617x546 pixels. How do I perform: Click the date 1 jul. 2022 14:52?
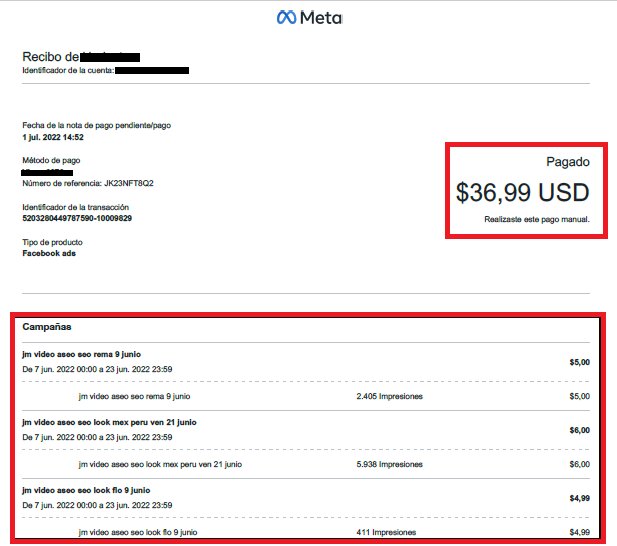[x=53, y=137]
